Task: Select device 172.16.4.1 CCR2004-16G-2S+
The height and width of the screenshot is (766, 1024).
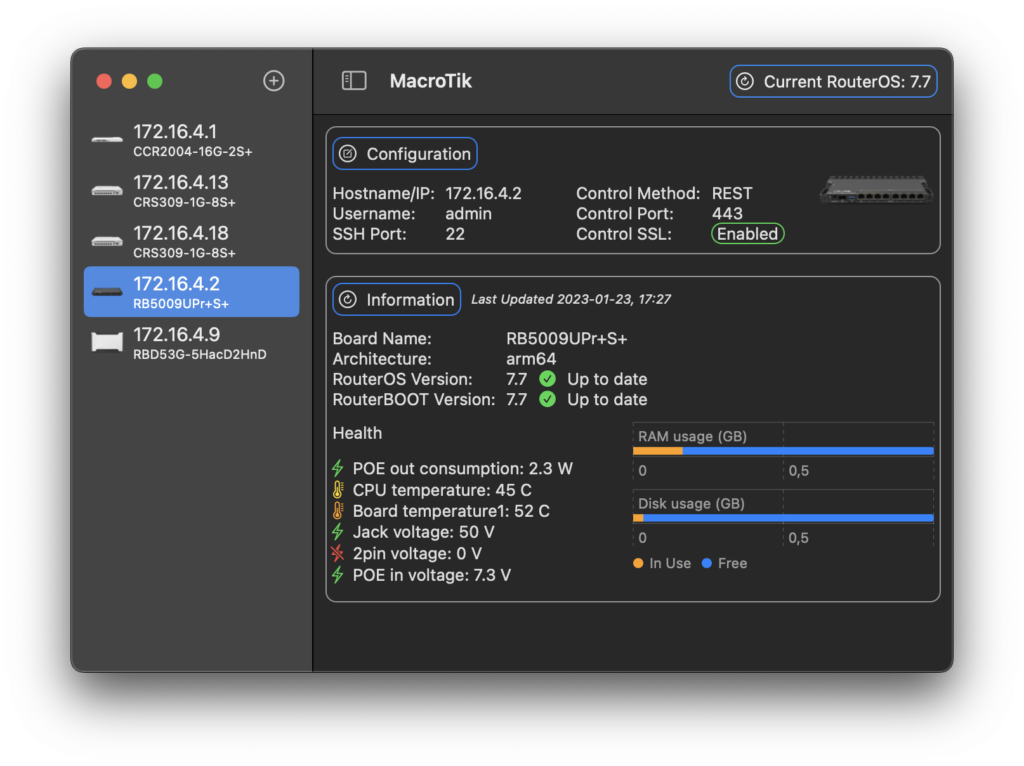Action: pos(192,140)
